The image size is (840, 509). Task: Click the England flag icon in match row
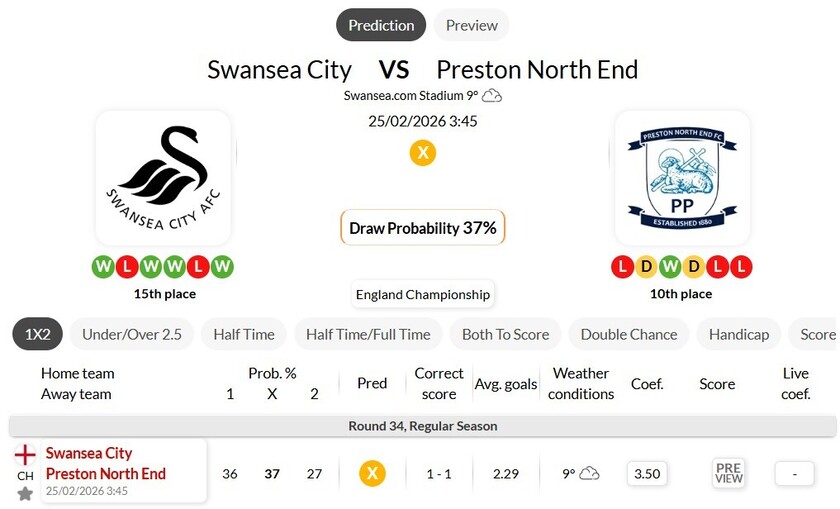coord(25,455)
